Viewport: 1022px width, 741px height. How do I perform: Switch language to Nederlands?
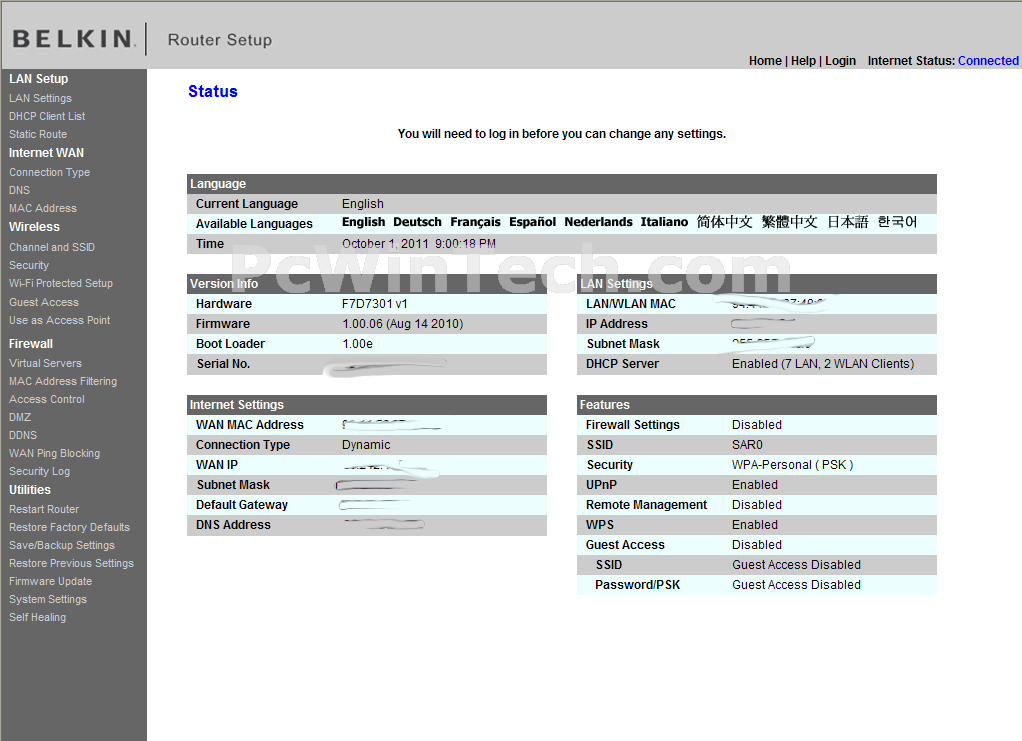pyautogui.click(x=598, y=222)
